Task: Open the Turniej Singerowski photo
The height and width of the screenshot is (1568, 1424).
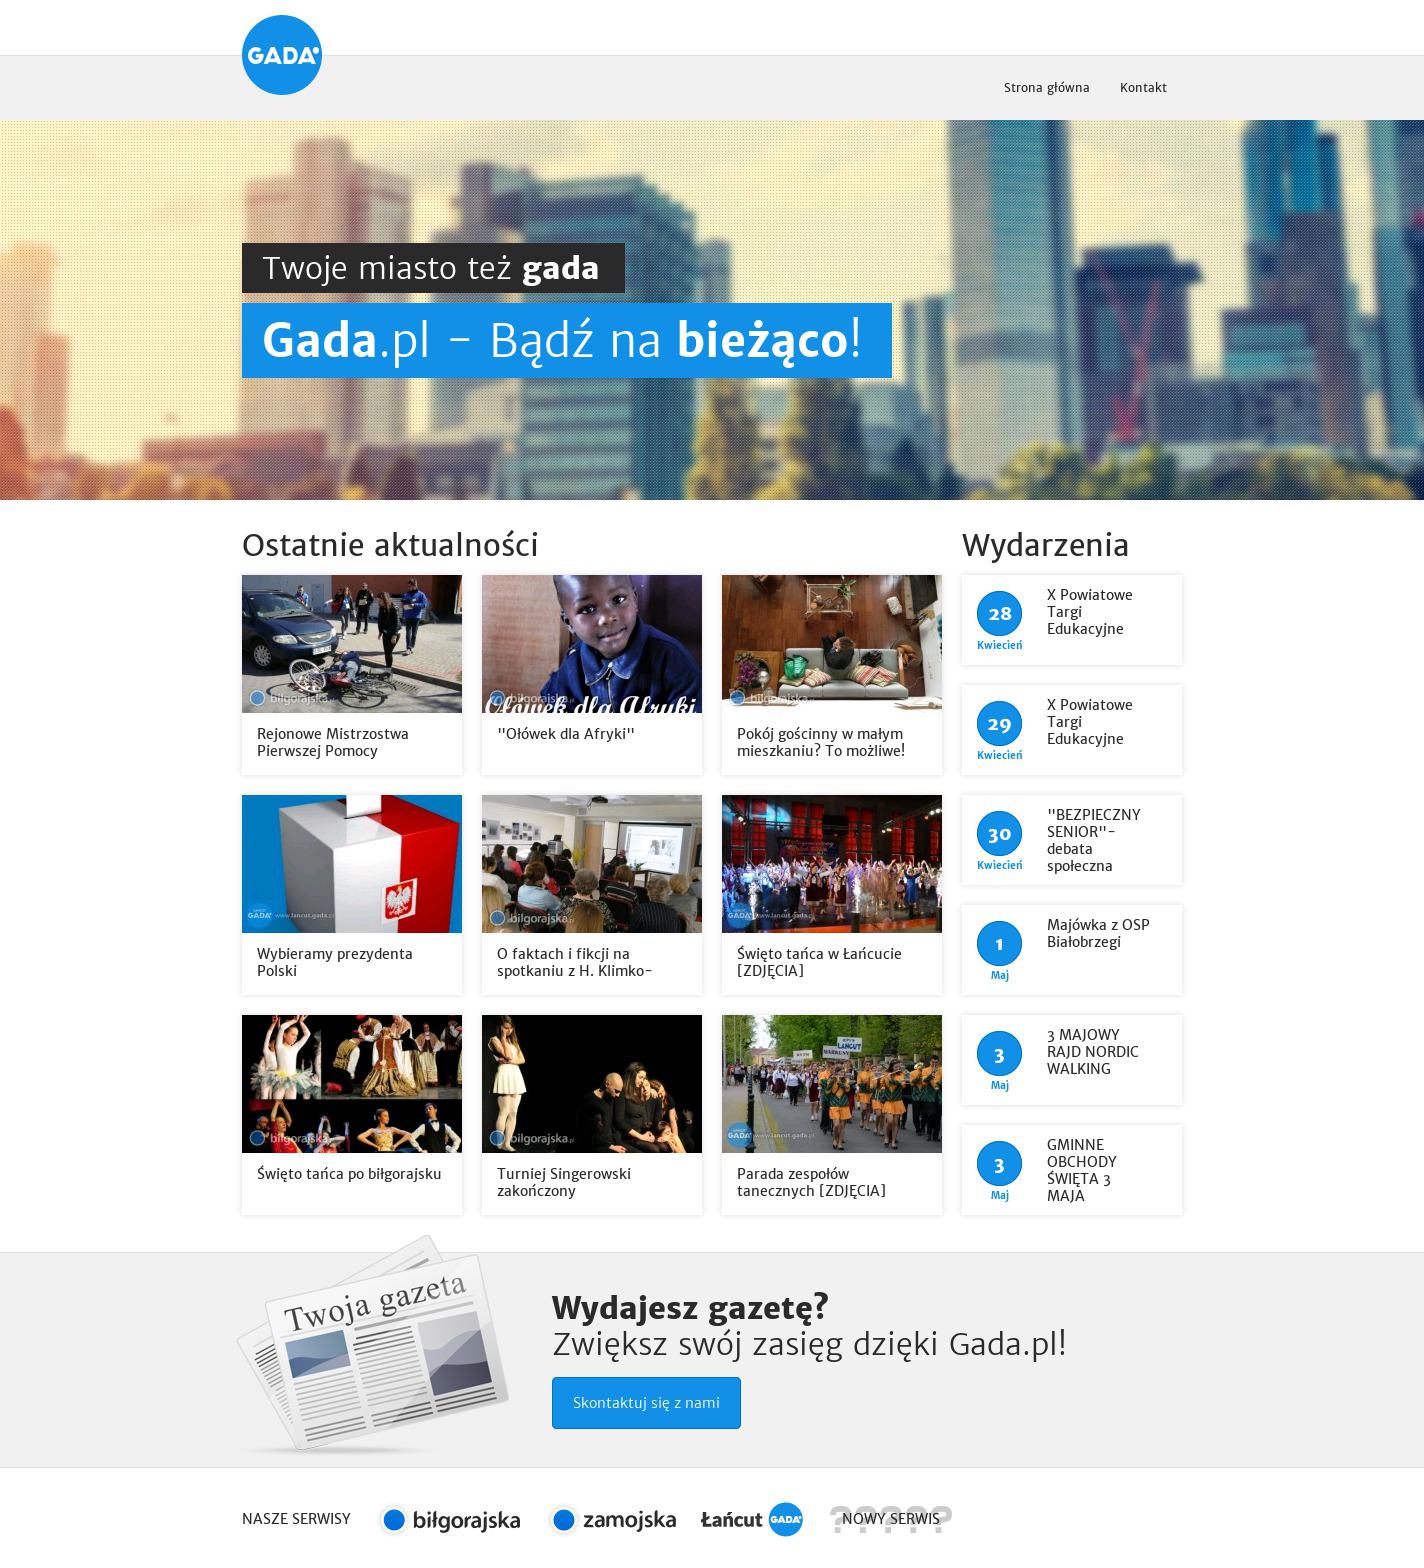Action: pos(592,1084)
